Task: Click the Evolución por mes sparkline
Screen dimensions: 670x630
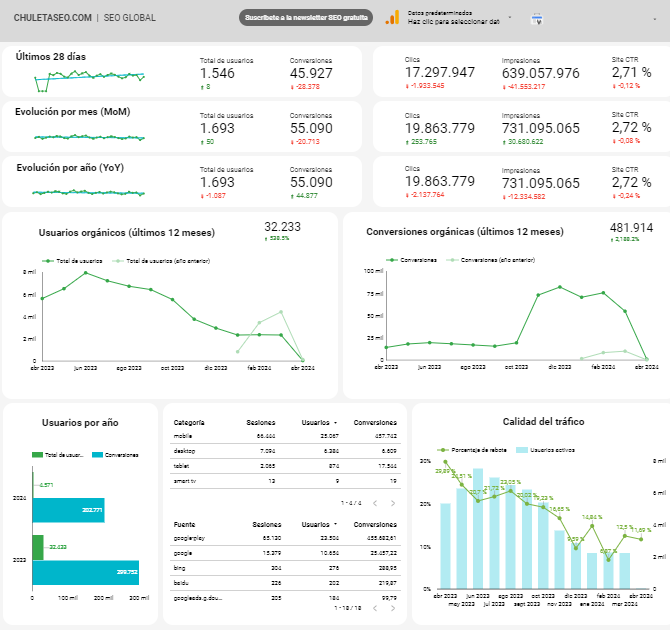Action: pos(89,137)
